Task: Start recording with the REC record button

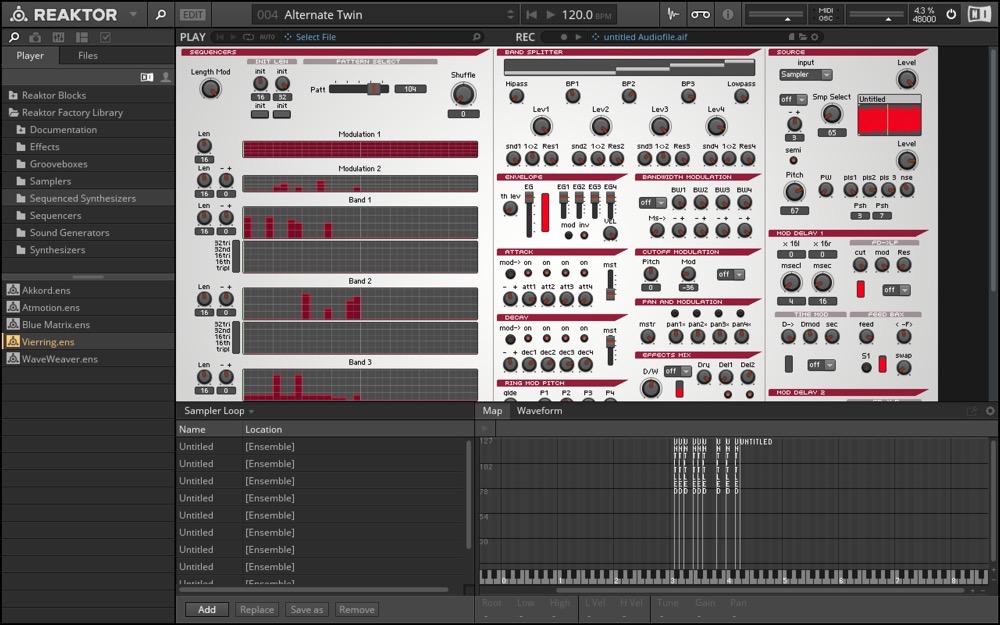Action: pyautogui.click(x=563, y=37)
